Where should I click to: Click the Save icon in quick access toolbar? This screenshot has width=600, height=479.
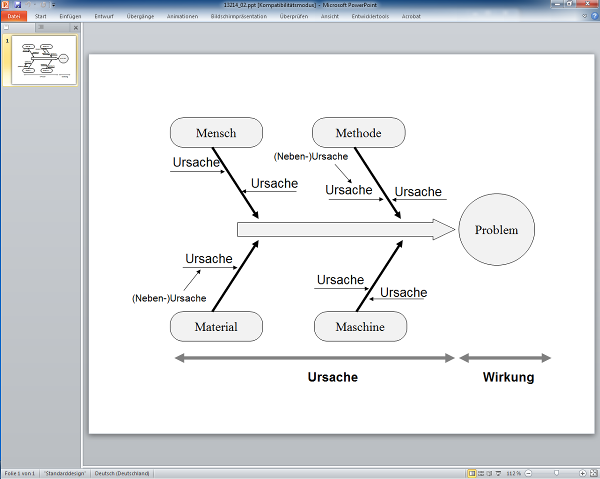pos(17,5)
